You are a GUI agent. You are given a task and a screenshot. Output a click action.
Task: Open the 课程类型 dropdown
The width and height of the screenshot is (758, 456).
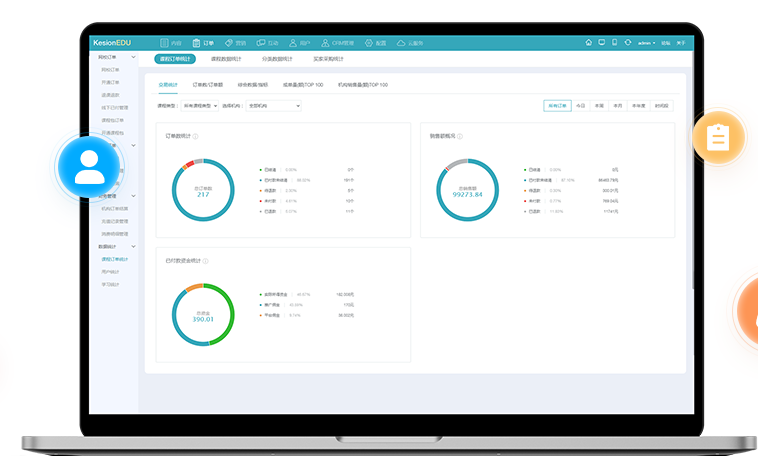click(198, 105)
